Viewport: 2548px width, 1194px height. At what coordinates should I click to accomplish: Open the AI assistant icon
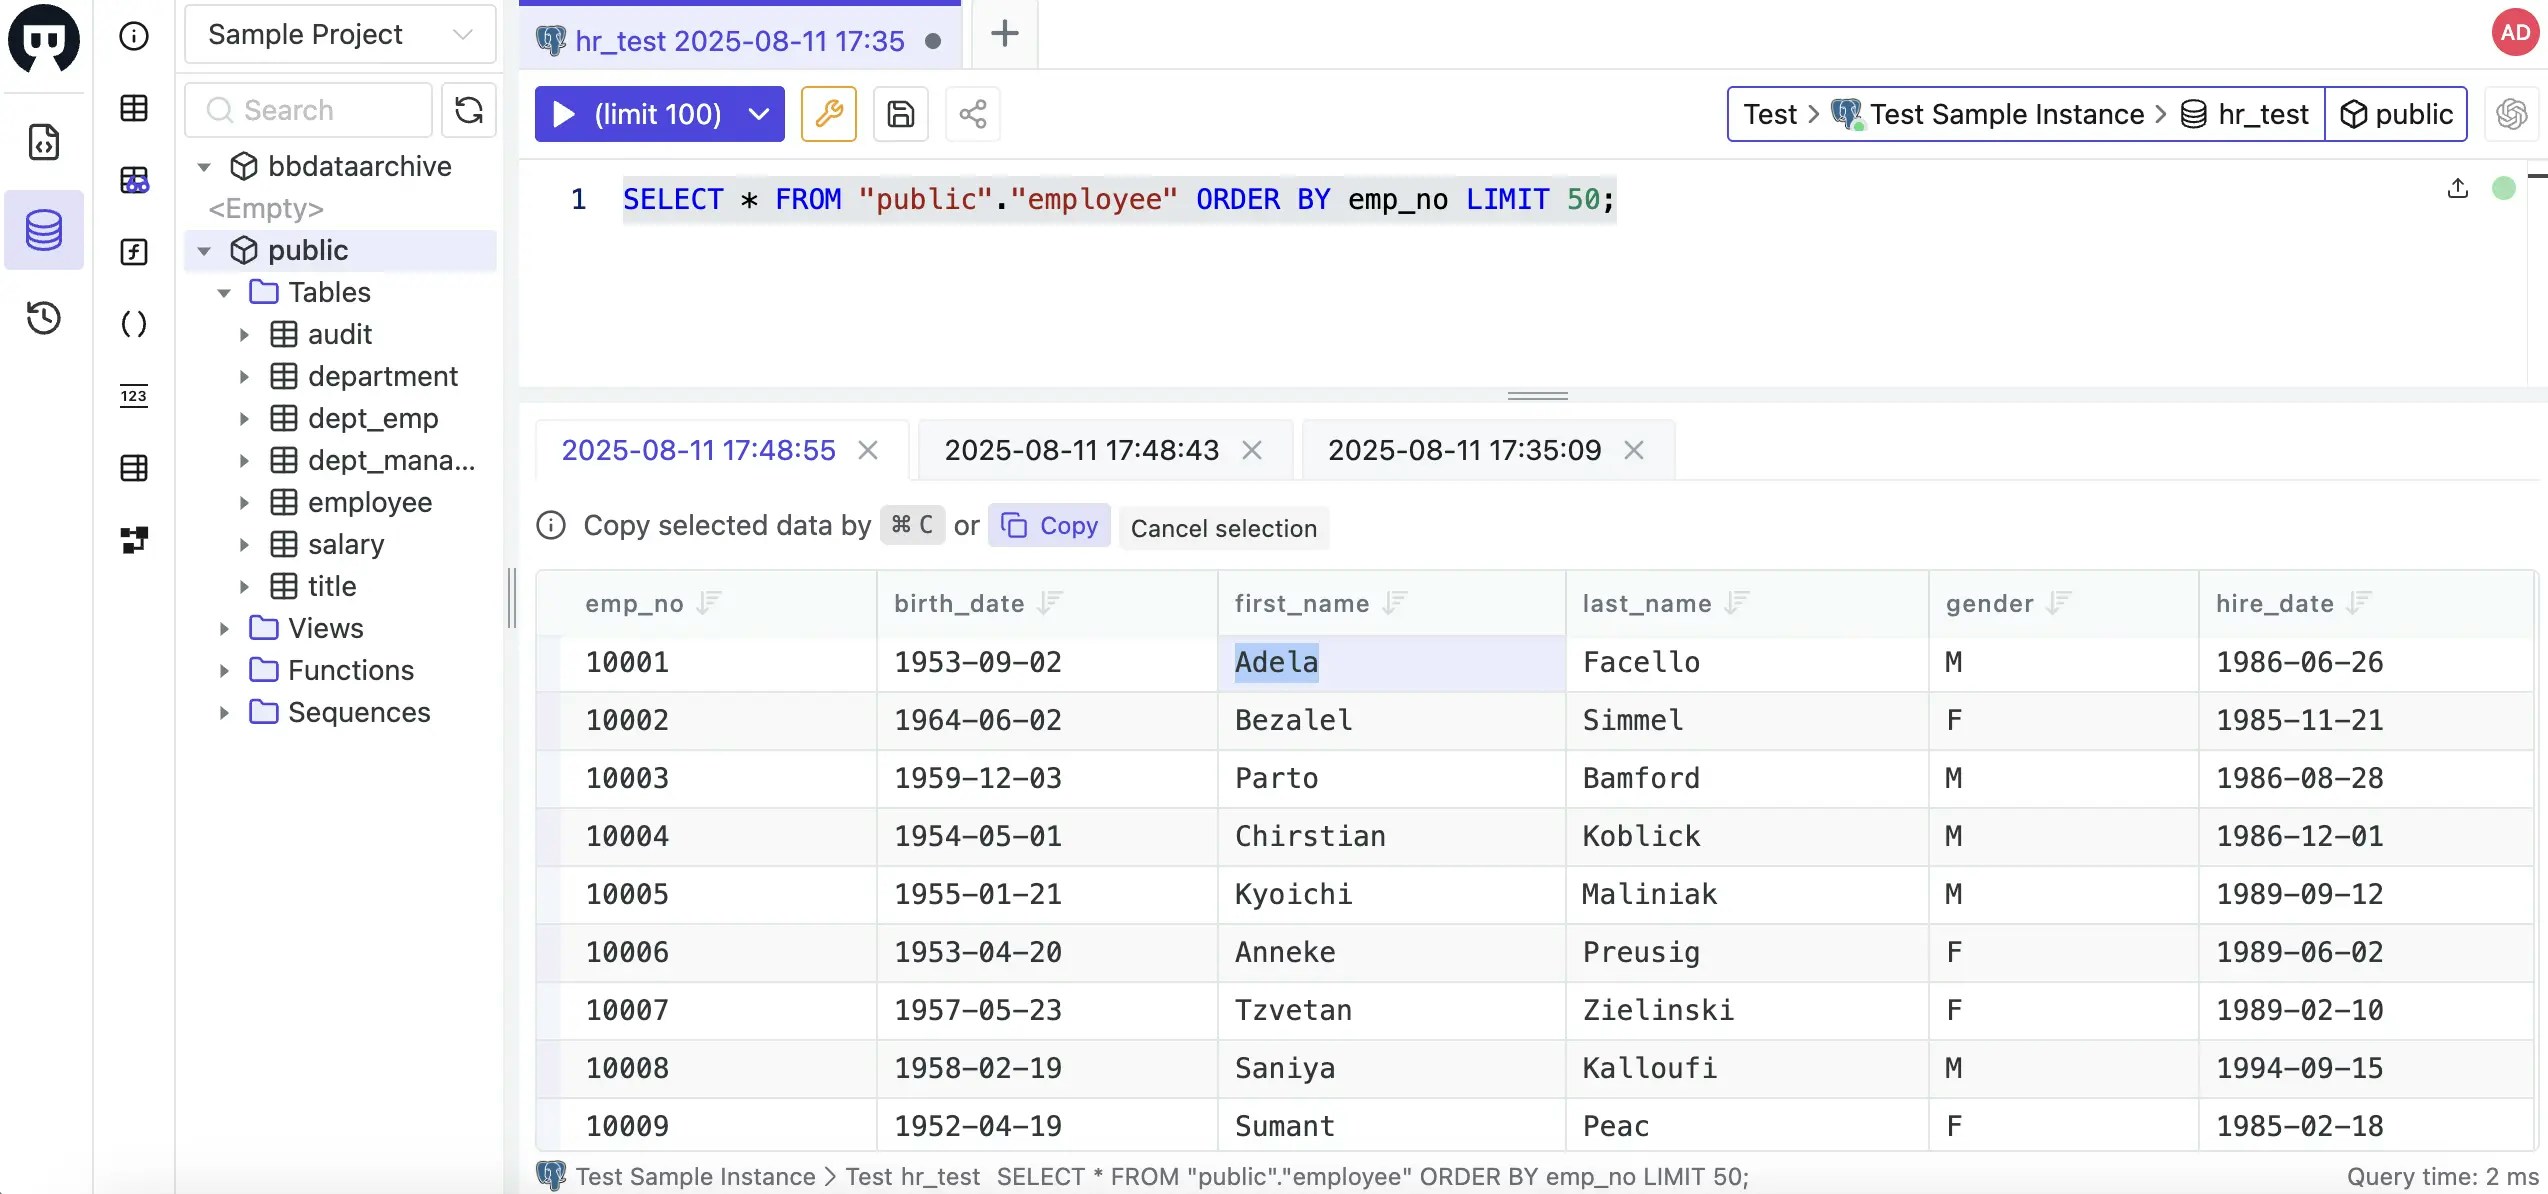point(2512,114)
